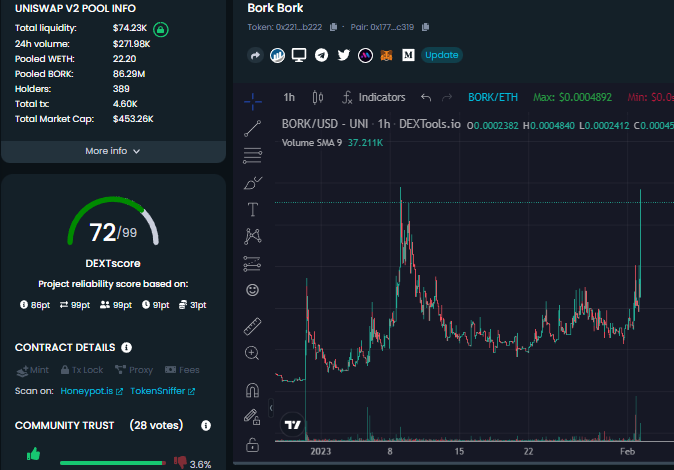
Task: Redo the chart action
Action: (x=447, y=98)
